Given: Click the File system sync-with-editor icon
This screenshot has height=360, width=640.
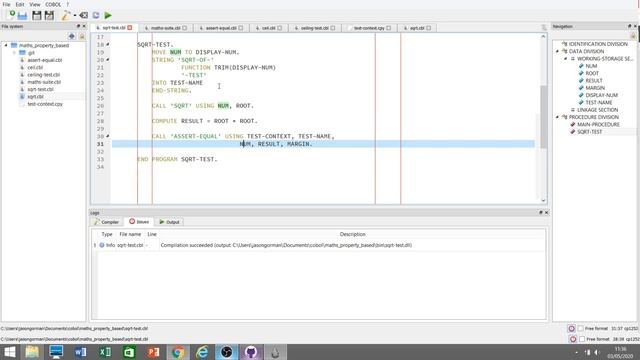Looking at the screenshot, I should [72, 36].
